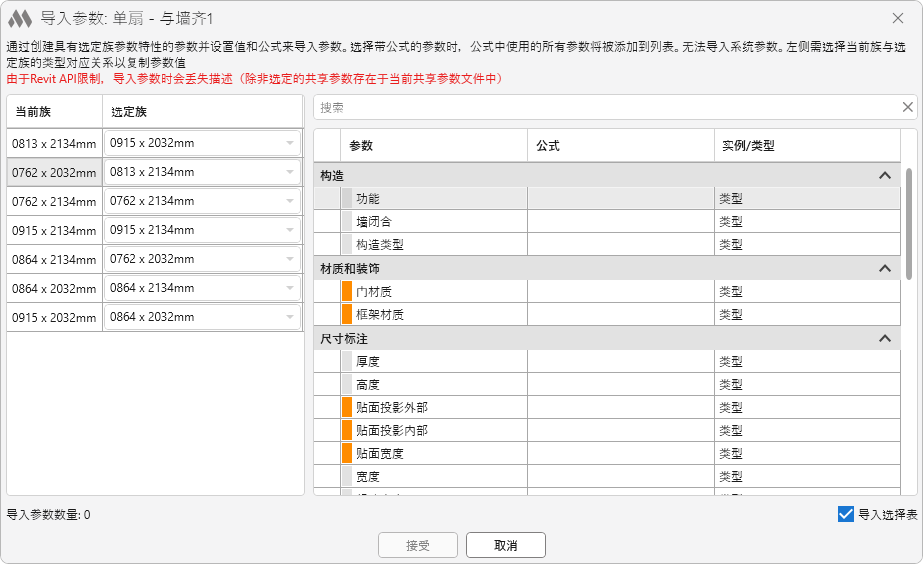Collapse the 材质和装饰 group
923x564 pixels.
pyautogui.click(x=884, y=269)
